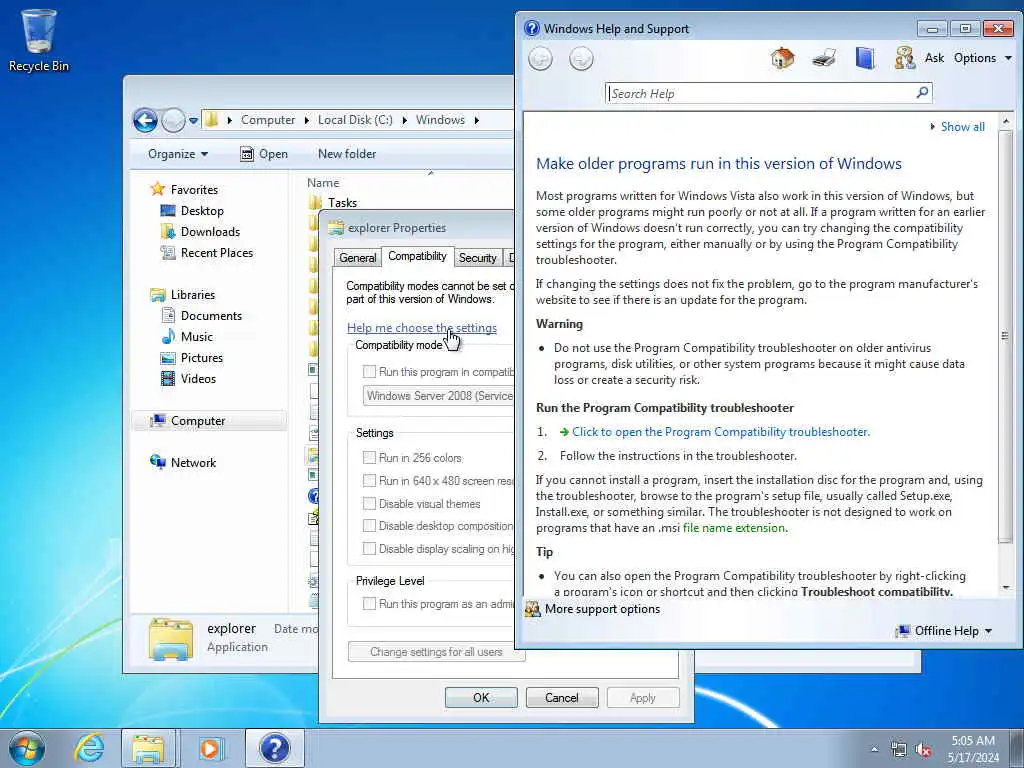1024x768 pixels.
Task: Click the Search Help input field
Action: pos(761,93)
